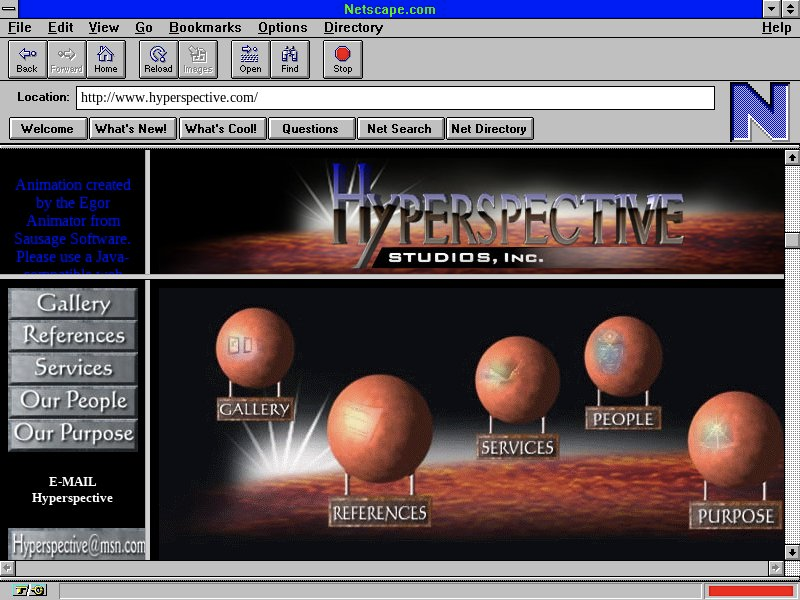
Task: Click the What's New! button
Action: [131, 128]
